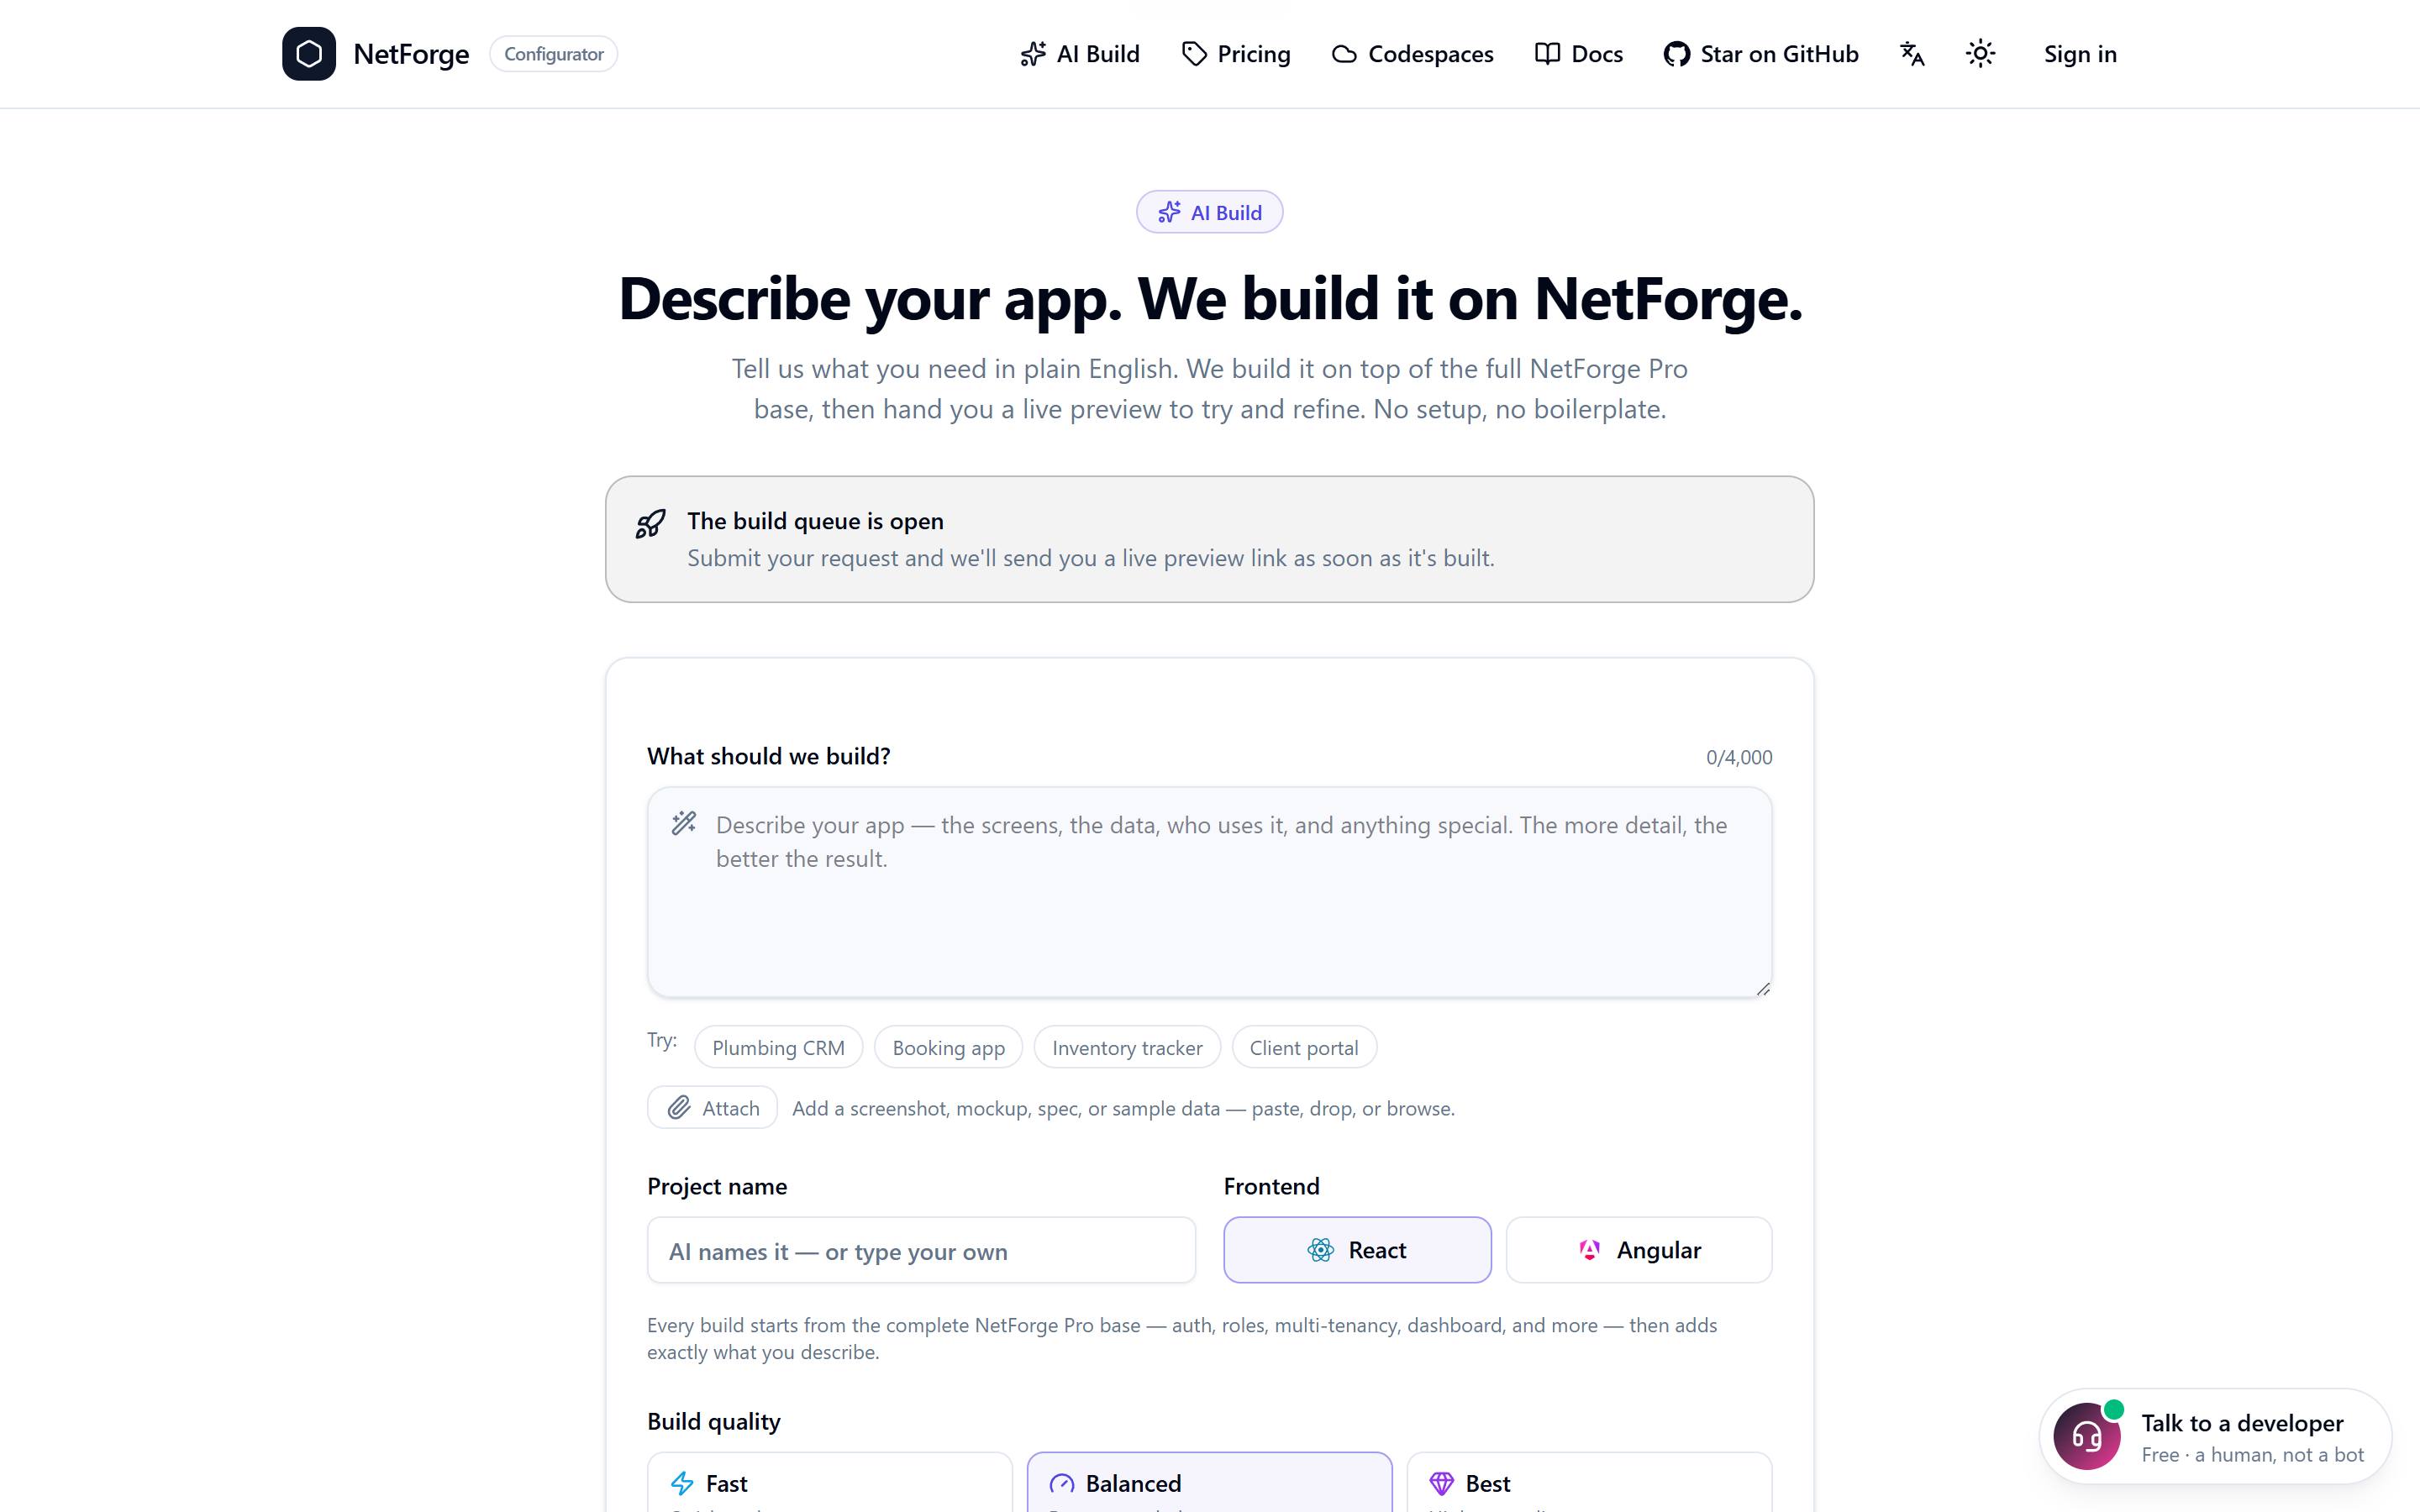Image resolution: width=2420 pixels, height=1512 pixels.
Task: Open the Pricing nav item
Action: coord(1236,54)
